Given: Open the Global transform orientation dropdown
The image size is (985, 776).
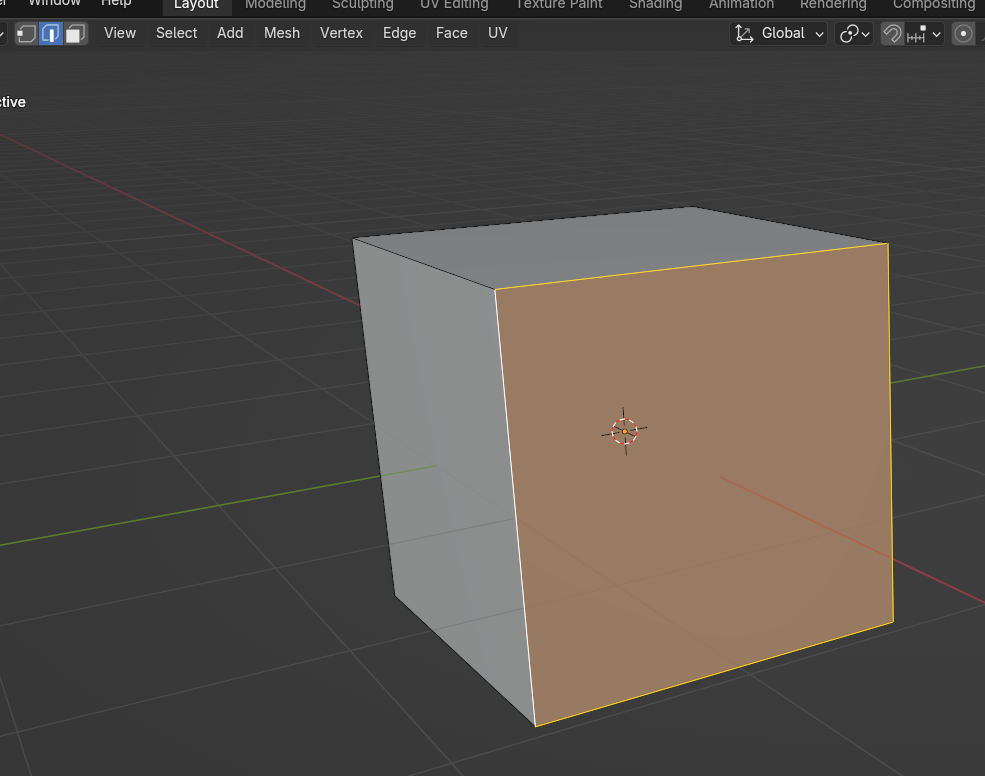Looking at the screenshot, I should pos(780,33).
